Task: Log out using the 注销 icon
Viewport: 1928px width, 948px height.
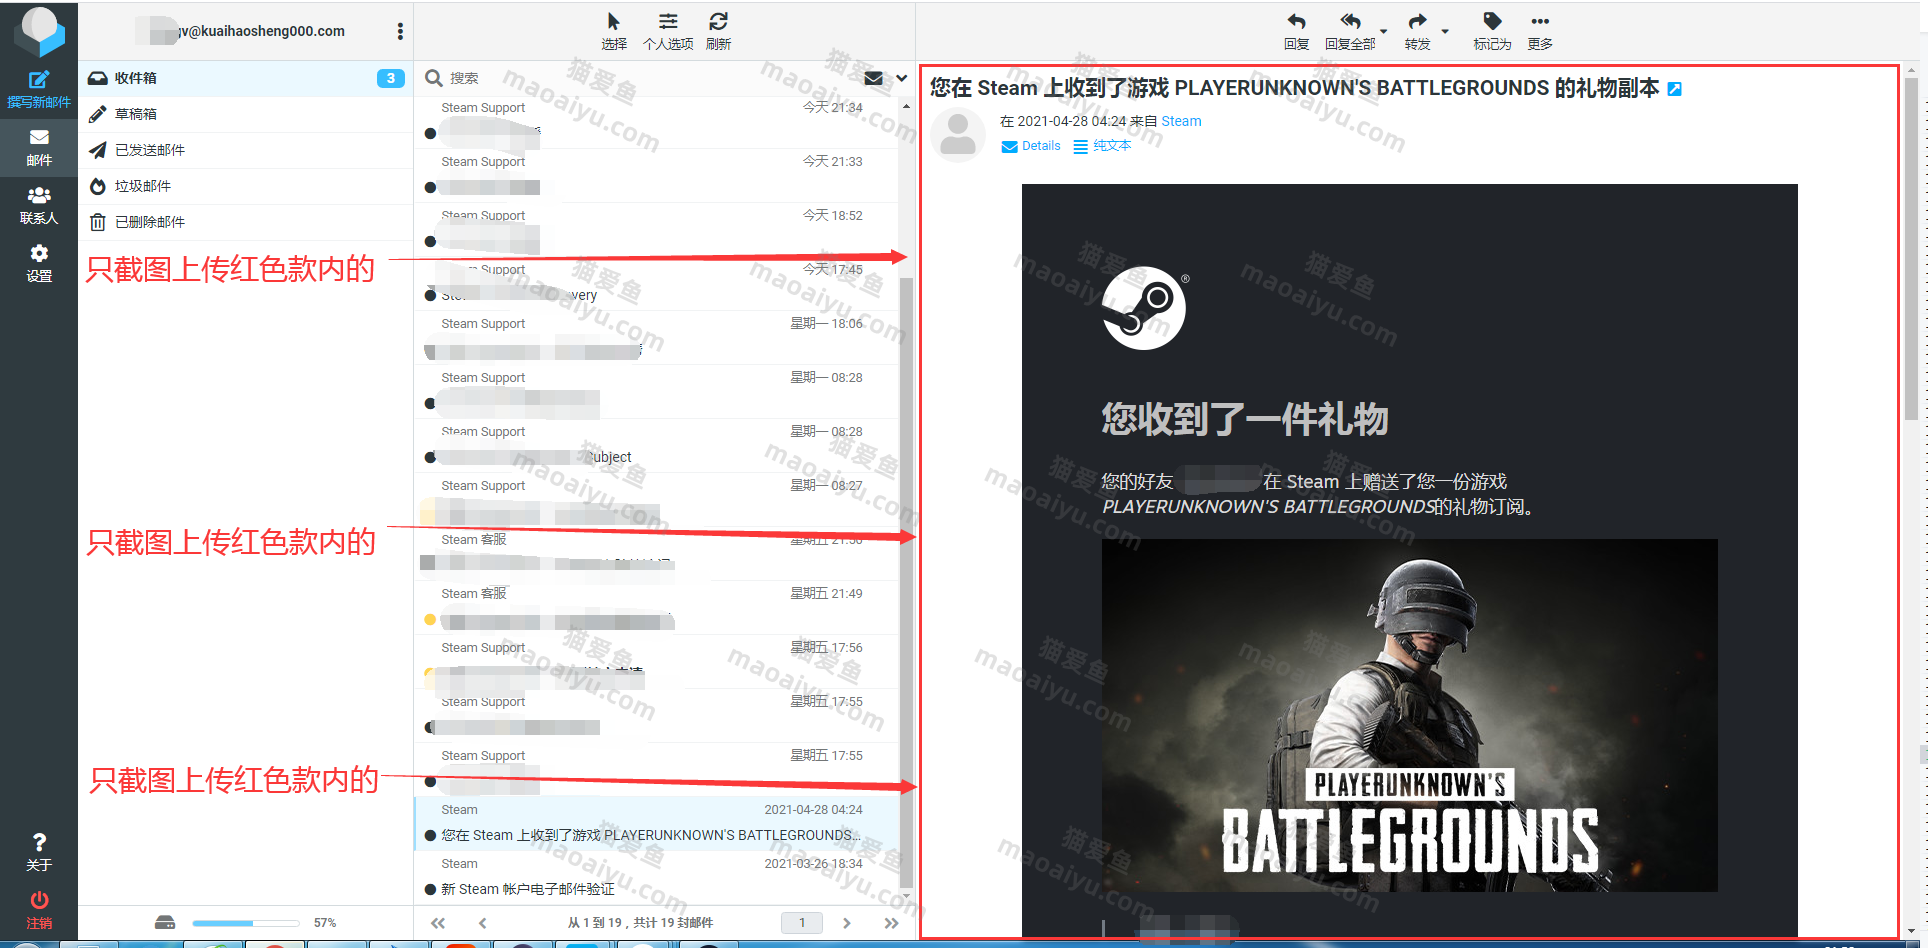Action: [39, 907]
